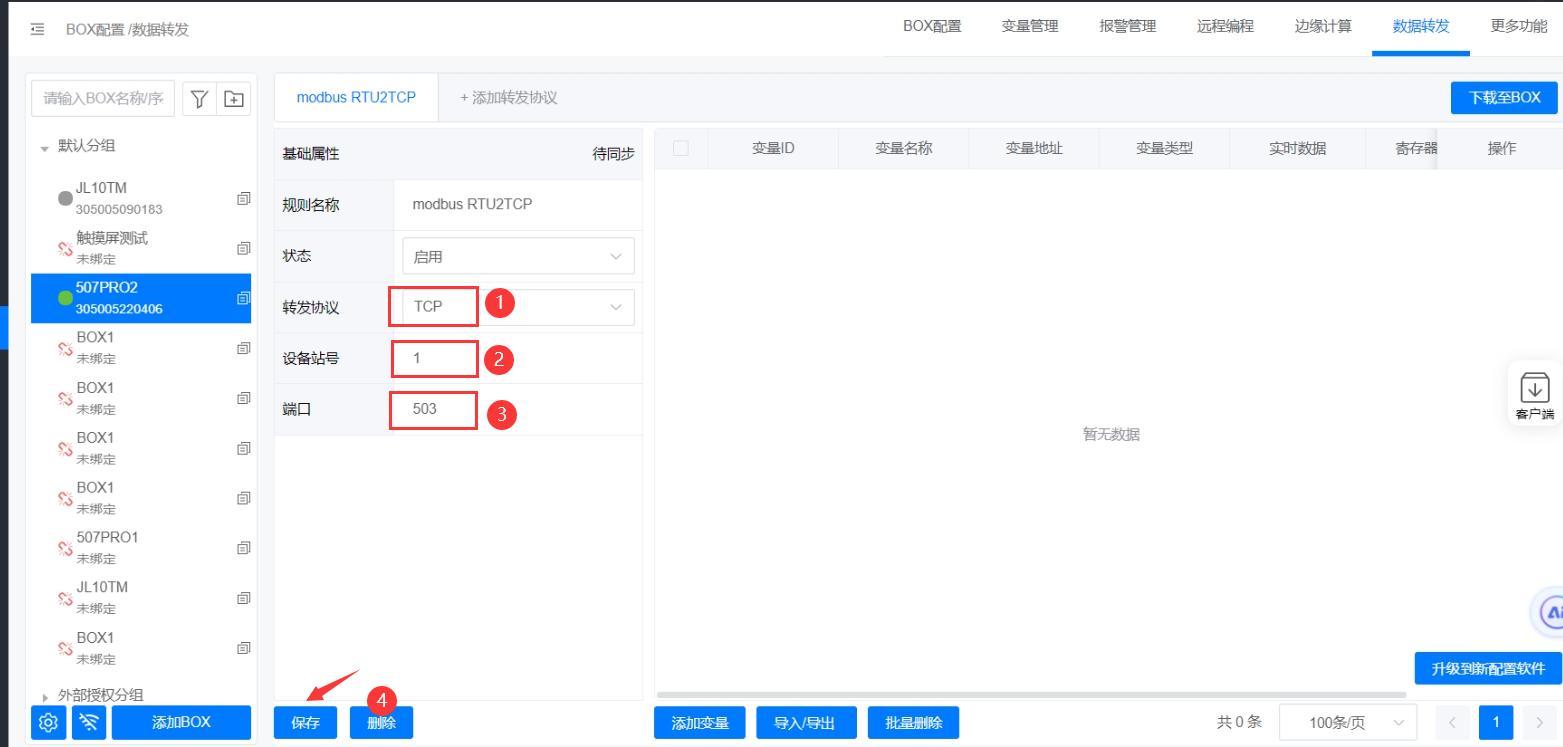This screenshot has width=1563, height=747.
Task: Click the gray status dot of JL10TM
Action: (x=66, y=198)
